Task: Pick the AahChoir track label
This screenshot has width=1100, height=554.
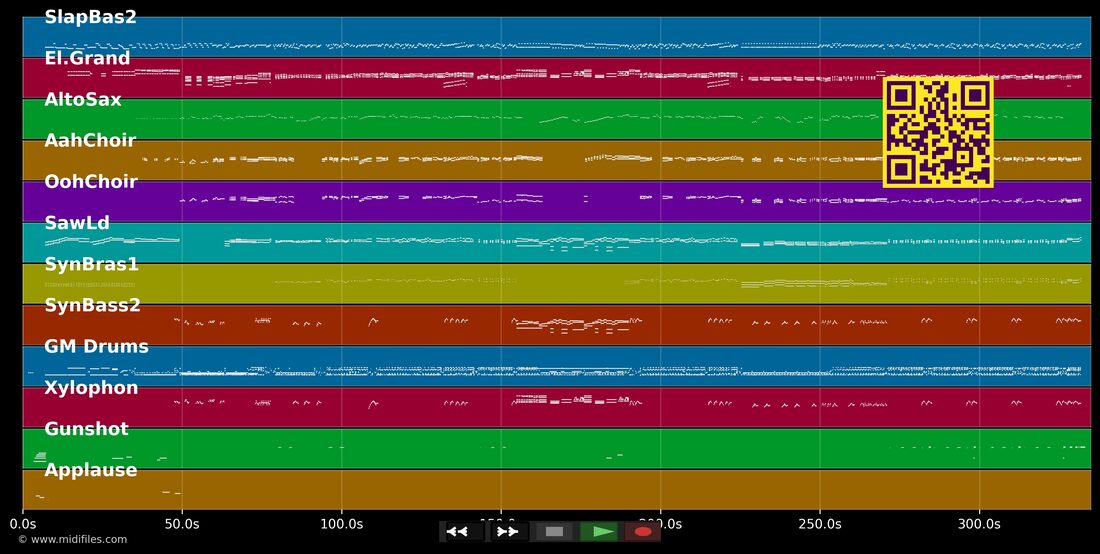Action: pyautogui.click(x=90, y=140)
